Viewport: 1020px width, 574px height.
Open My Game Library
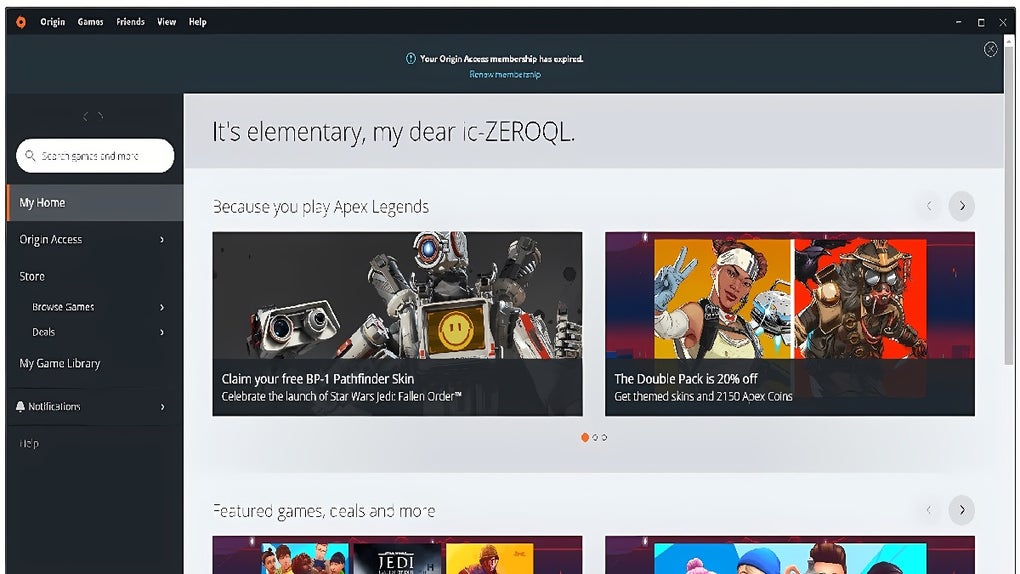pos(60,364)
